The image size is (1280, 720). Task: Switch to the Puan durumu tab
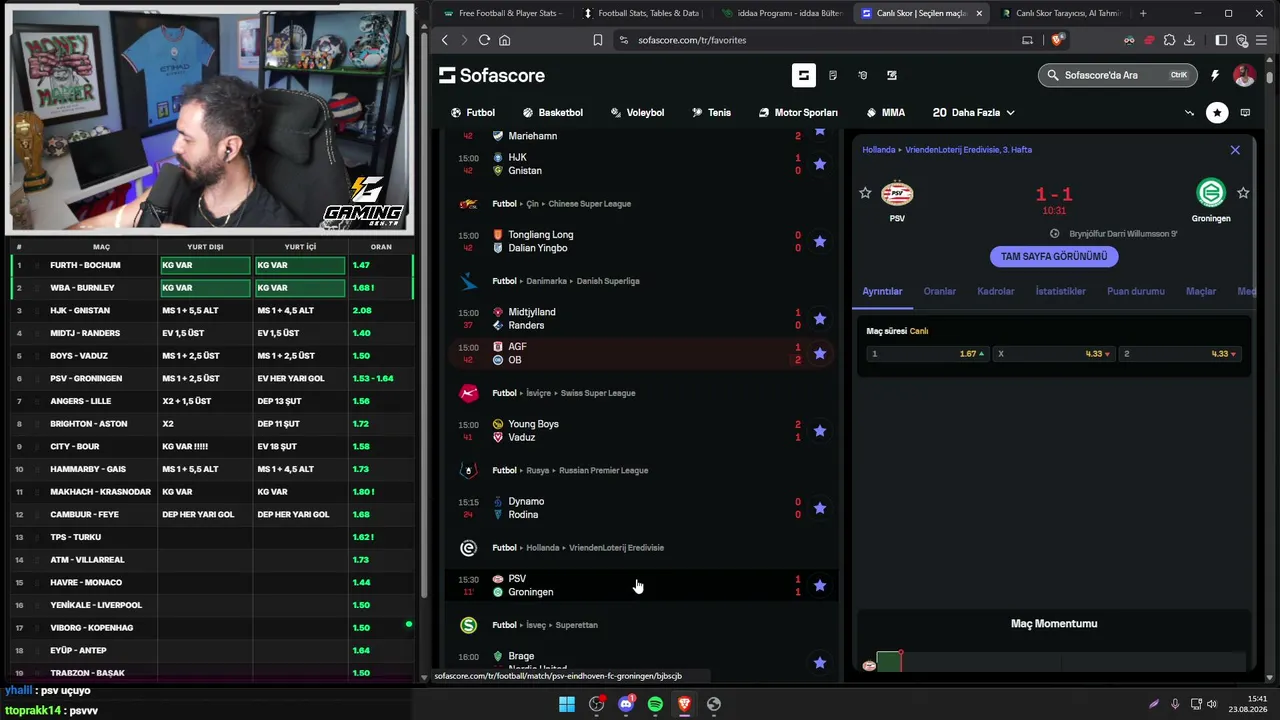[1136, 292]
